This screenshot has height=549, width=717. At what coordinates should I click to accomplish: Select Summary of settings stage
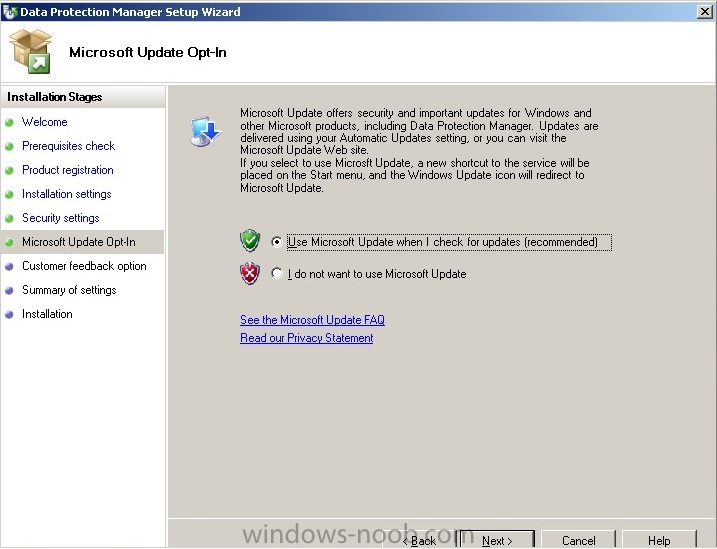click(x=70, y=290)
